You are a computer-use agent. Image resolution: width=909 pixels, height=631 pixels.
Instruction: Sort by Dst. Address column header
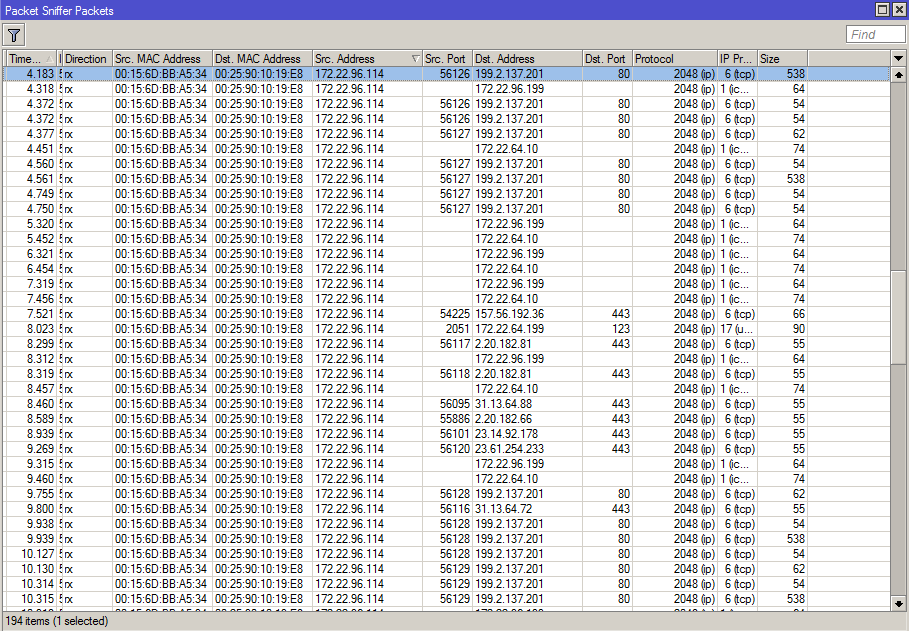(x=528, y=59)
